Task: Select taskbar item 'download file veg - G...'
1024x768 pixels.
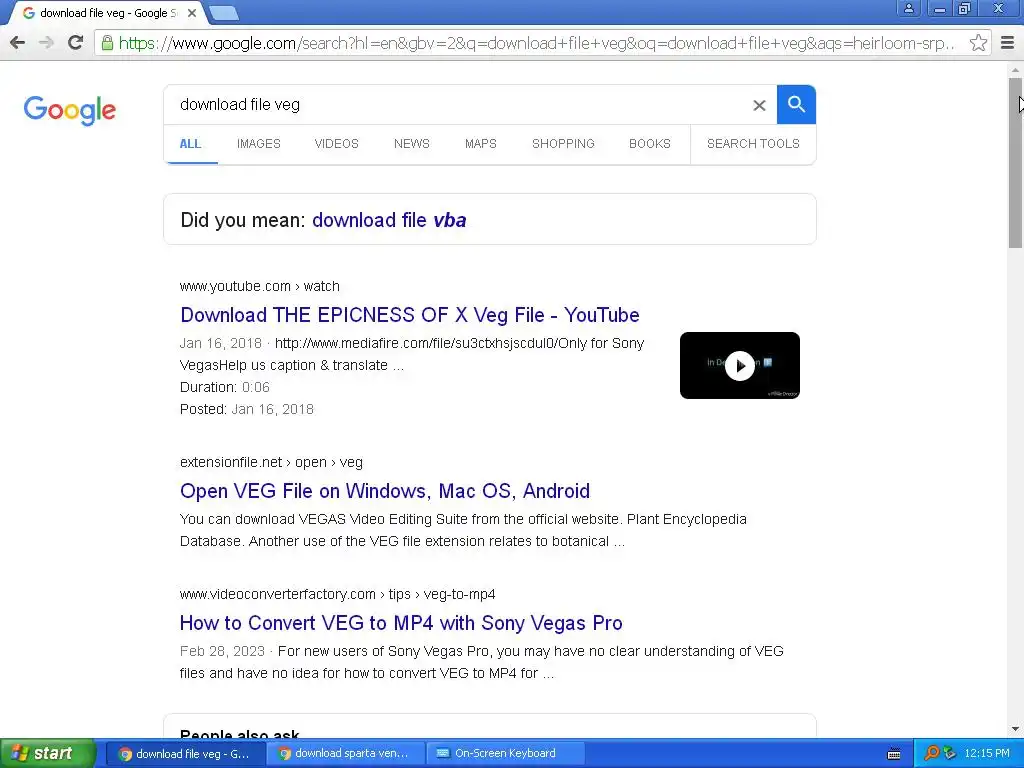Action: coord(185,754)
